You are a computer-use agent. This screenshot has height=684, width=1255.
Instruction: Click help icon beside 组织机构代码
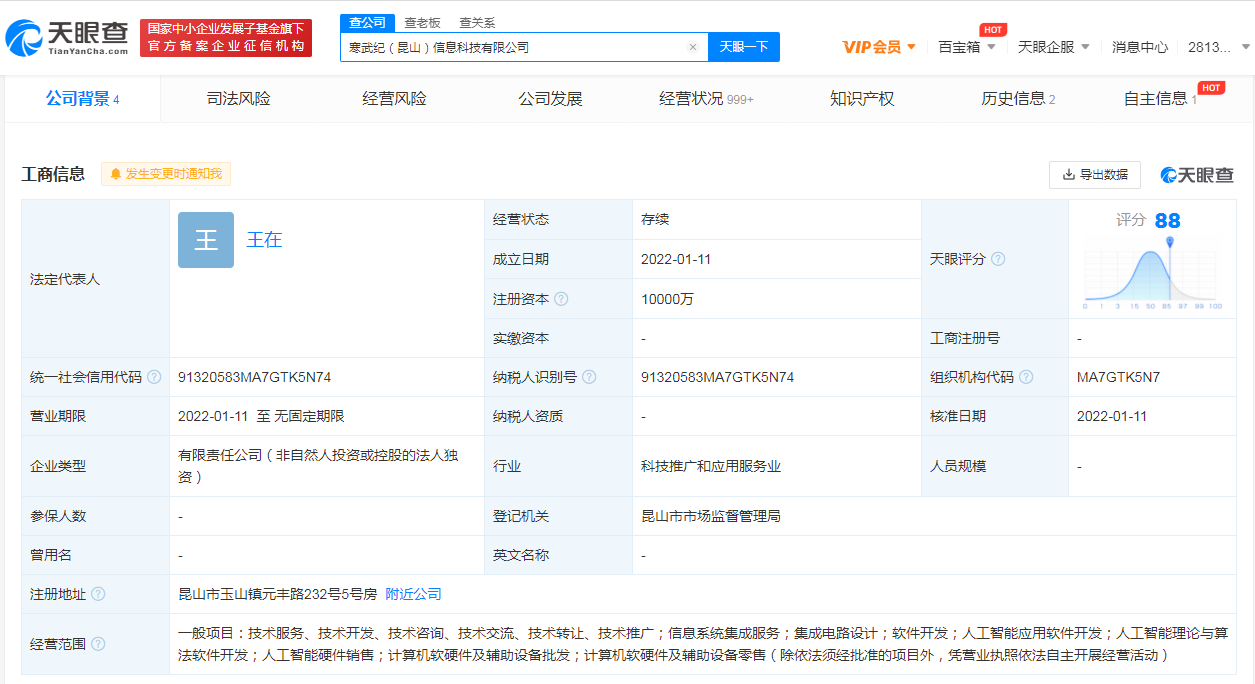[x=1026, y=377]
